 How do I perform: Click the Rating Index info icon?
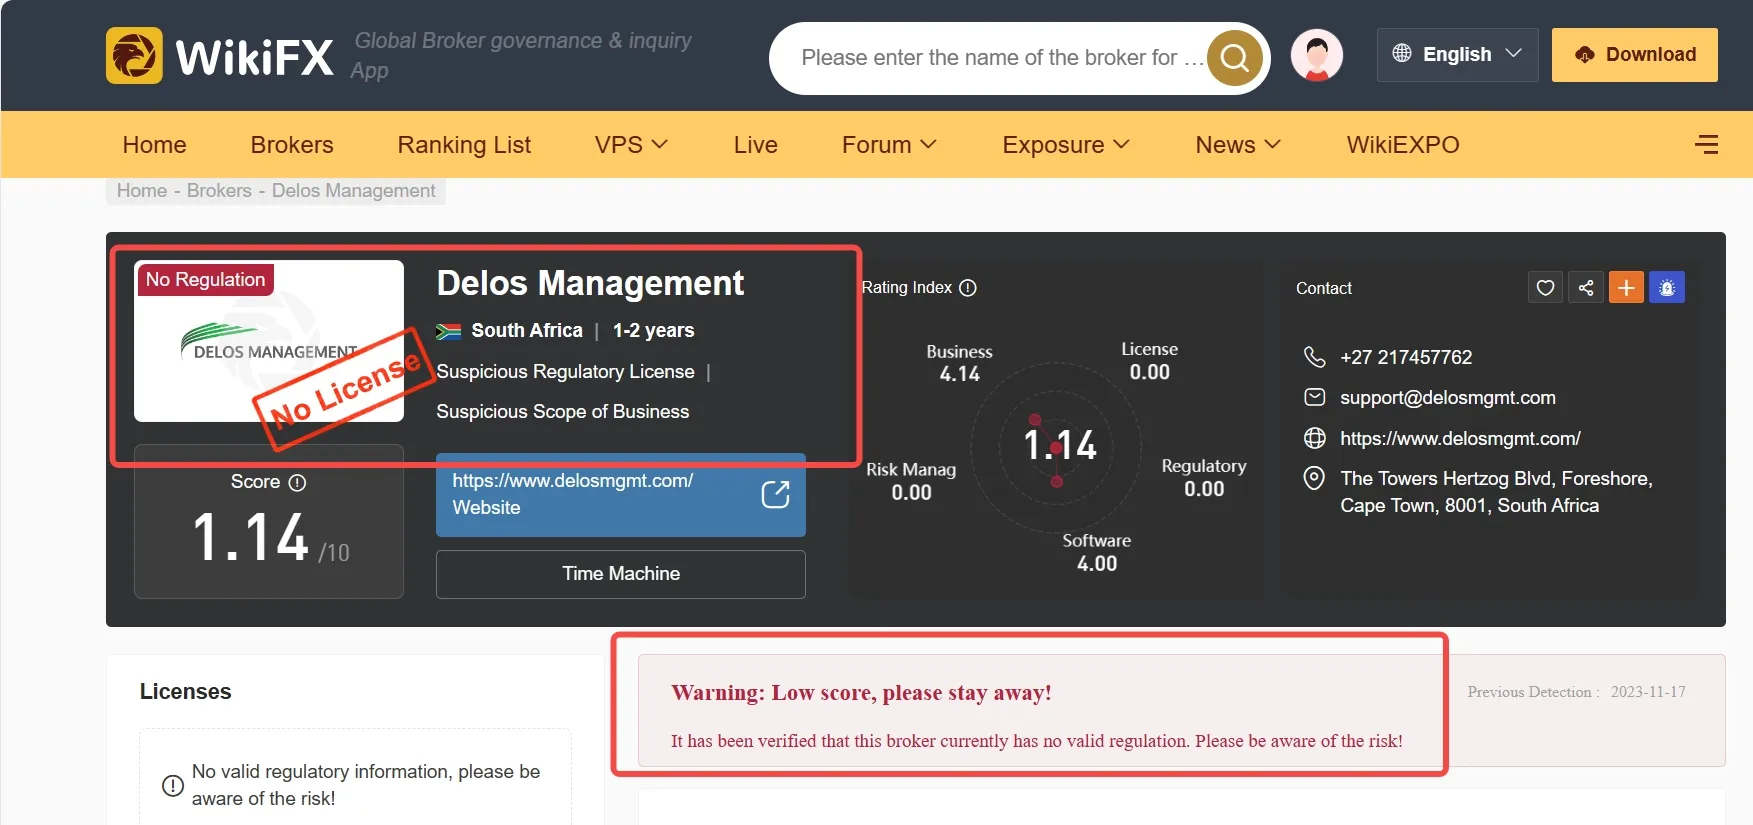968,288
